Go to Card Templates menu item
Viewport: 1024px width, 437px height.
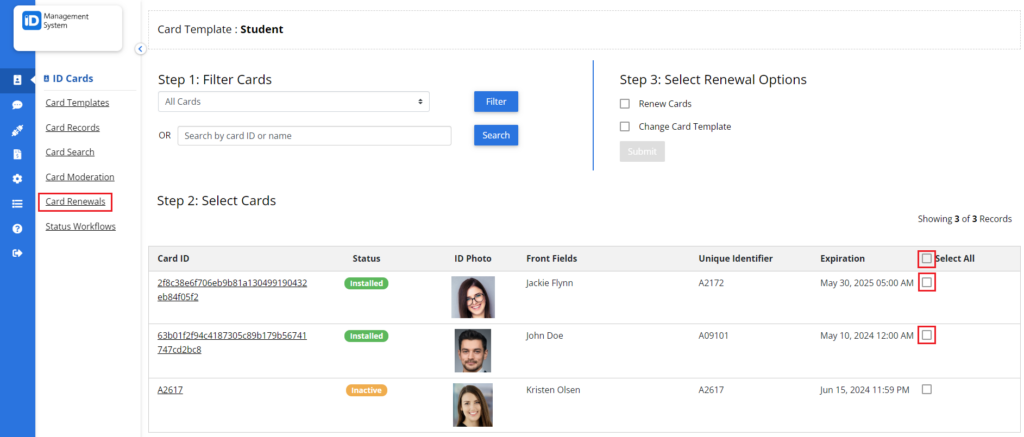tap(77, 103)
